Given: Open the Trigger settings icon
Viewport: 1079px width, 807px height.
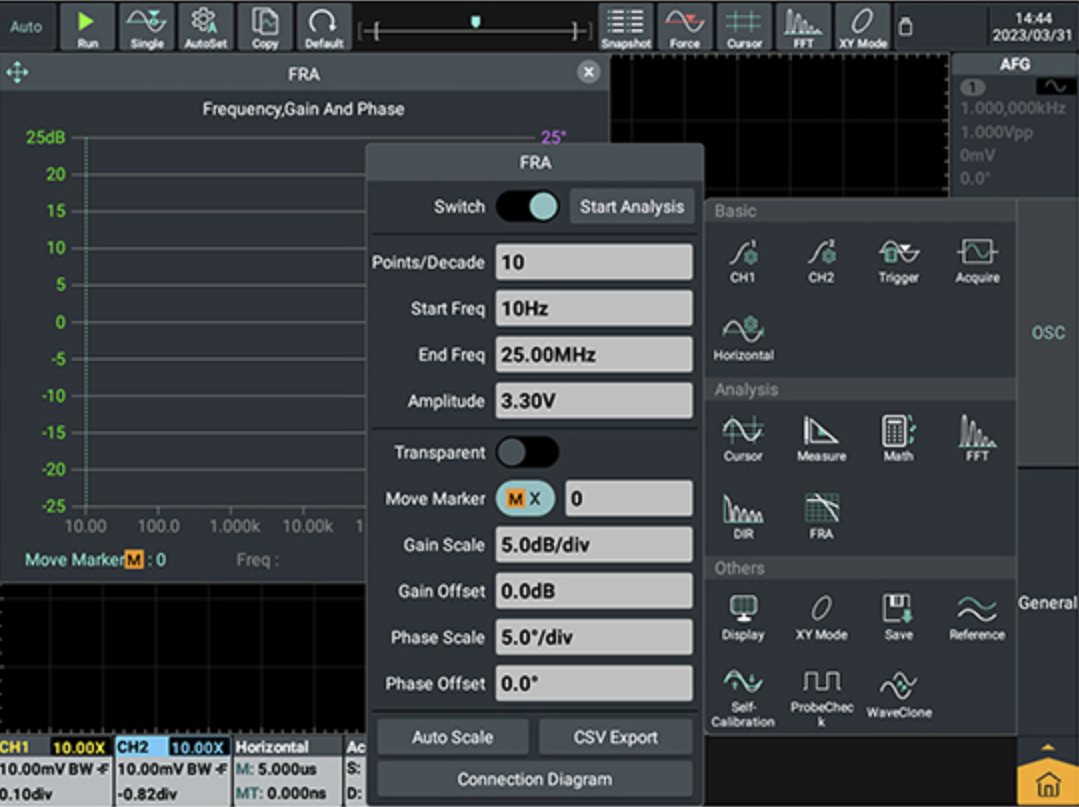Looking at the screenshot, I should pos(898,258).
